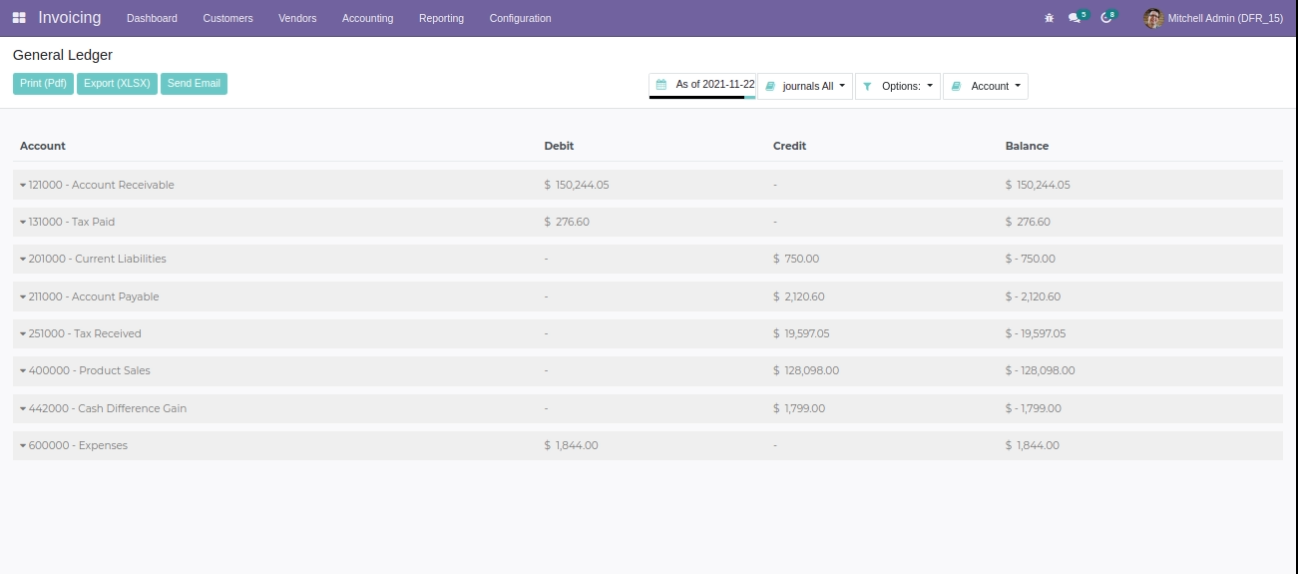Expand the 251000 Tax Received row
Screen dimensions: 1298x574
click(85, 334)
